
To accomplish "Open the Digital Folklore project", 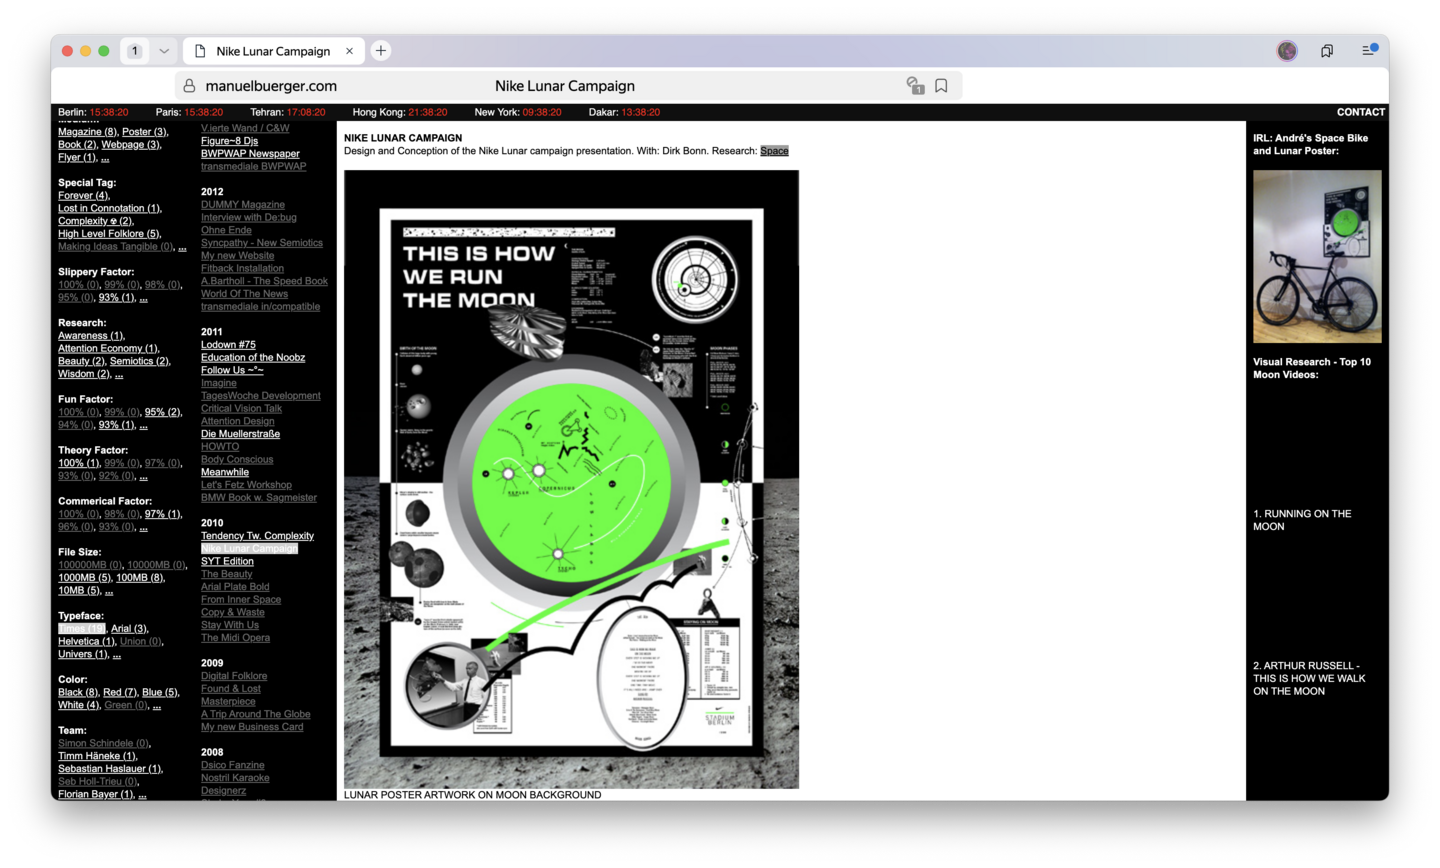I will (x=234, y=677).
